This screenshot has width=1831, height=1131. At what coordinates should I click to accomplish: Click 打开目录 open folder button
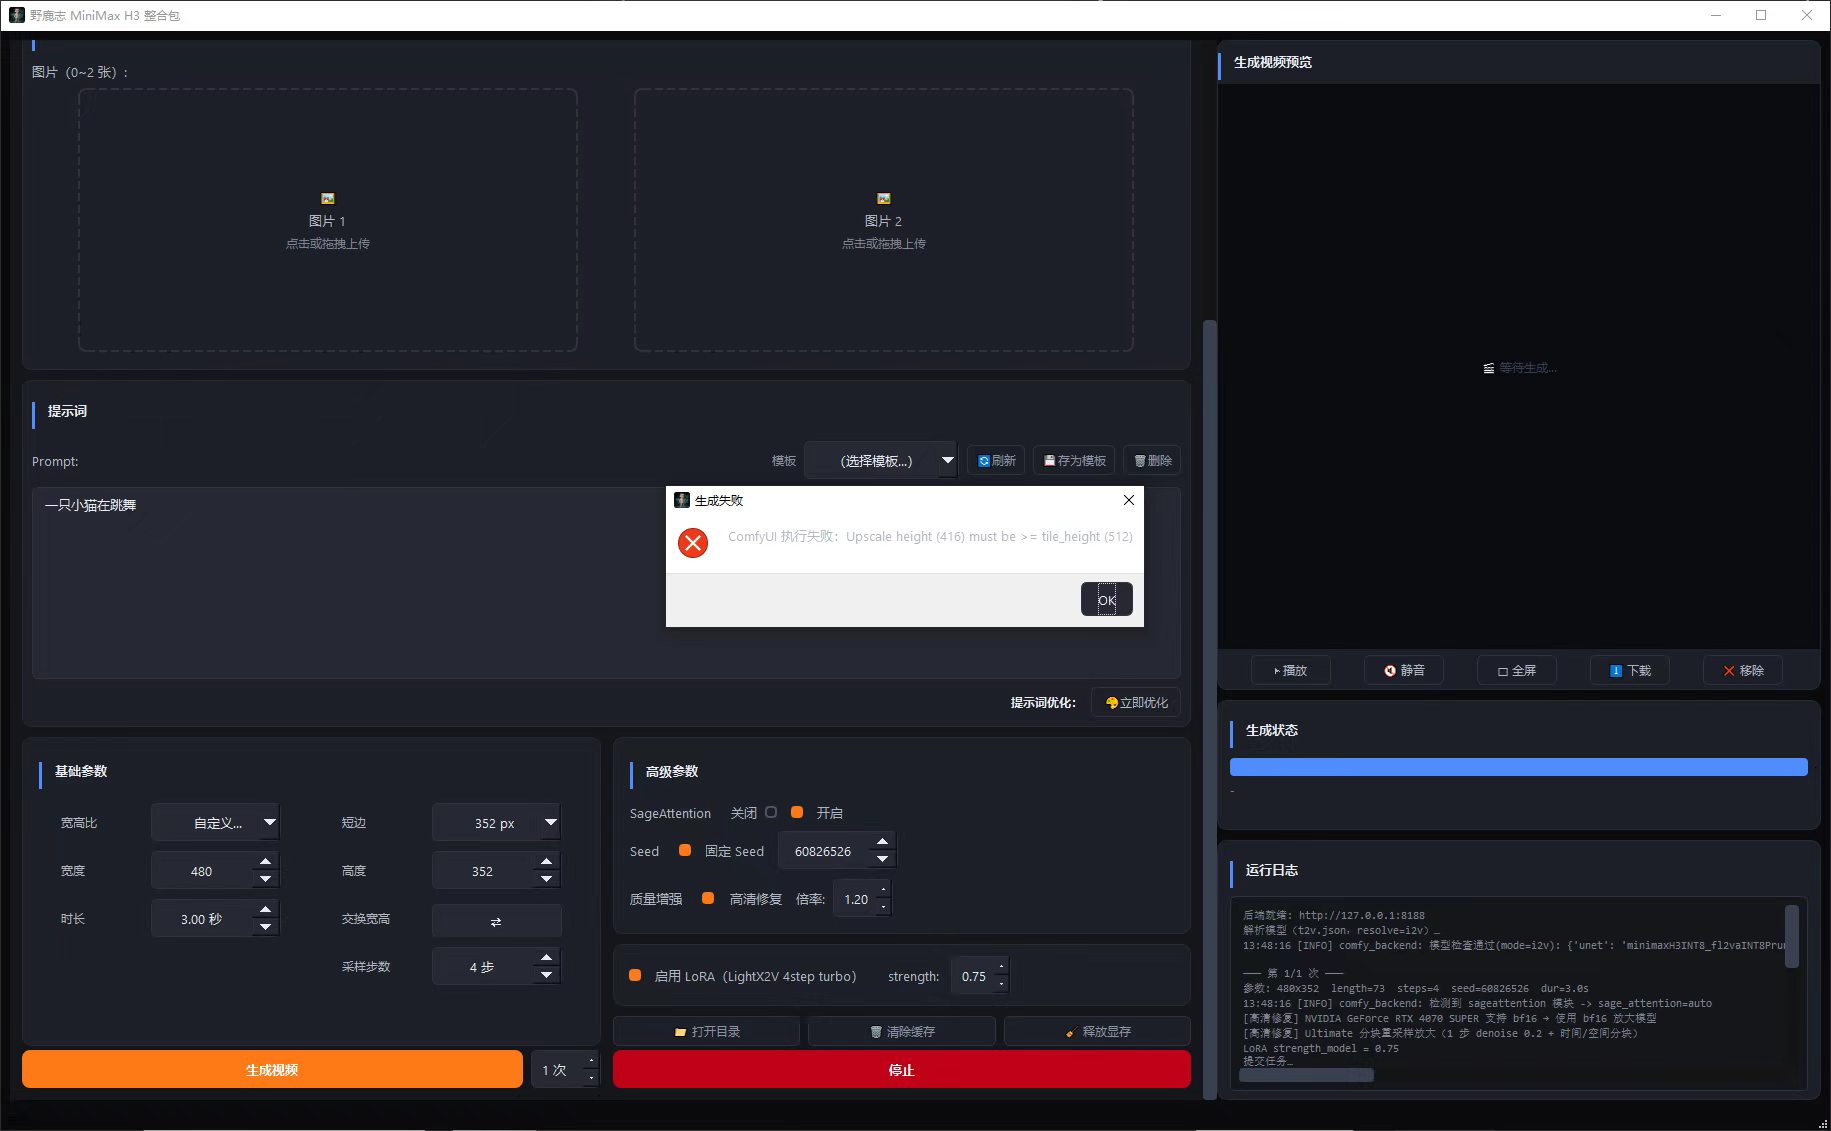[x=706, y=1031]
